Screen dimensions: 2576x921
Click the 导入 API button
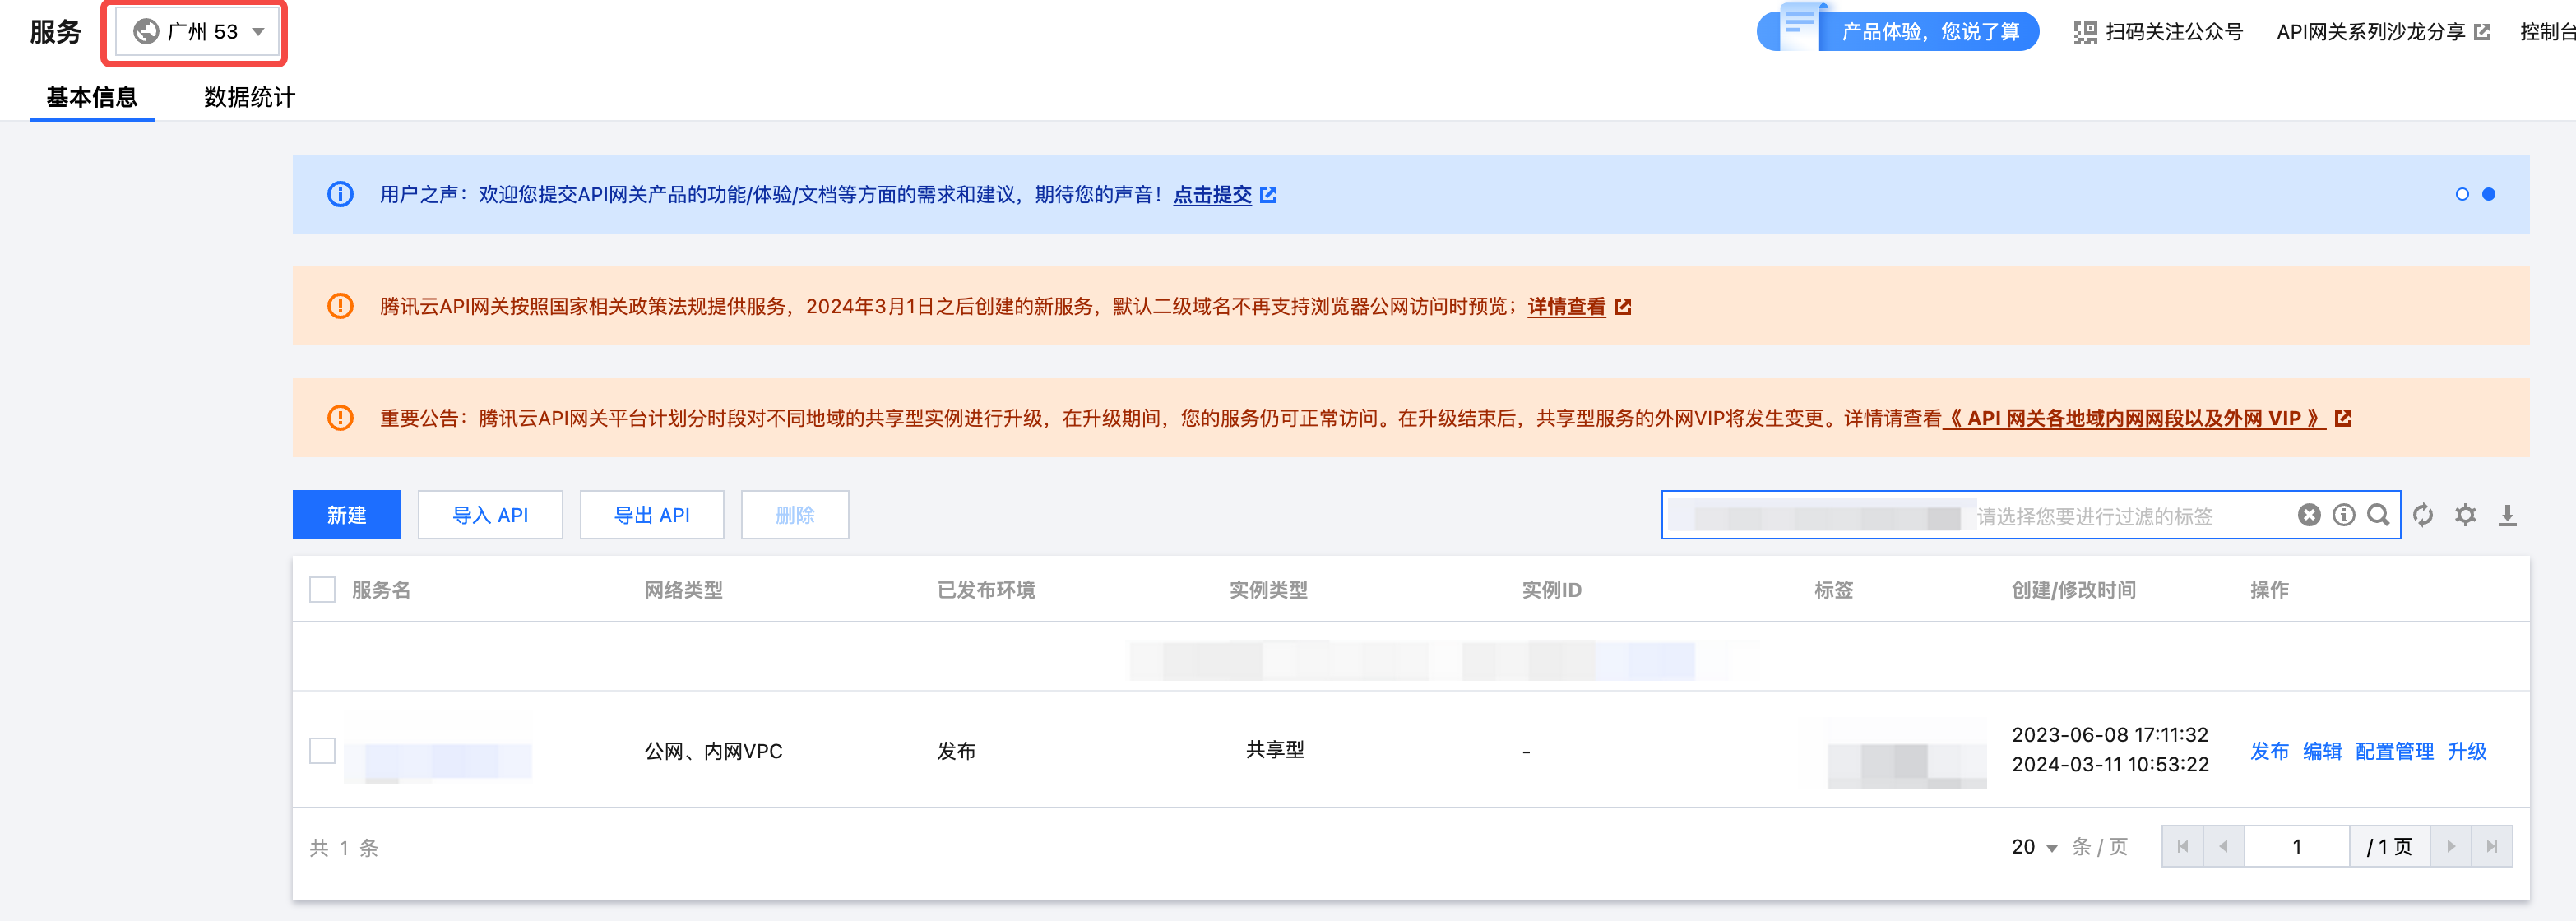[x=490, y=515]
